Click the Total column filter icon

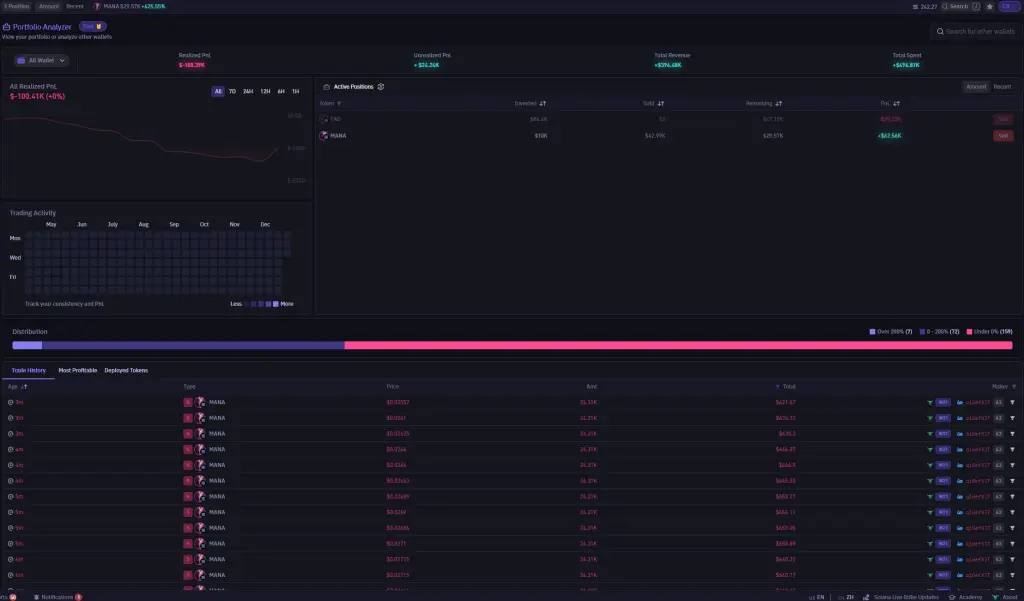pyautogui.click(x=778, y=385)
